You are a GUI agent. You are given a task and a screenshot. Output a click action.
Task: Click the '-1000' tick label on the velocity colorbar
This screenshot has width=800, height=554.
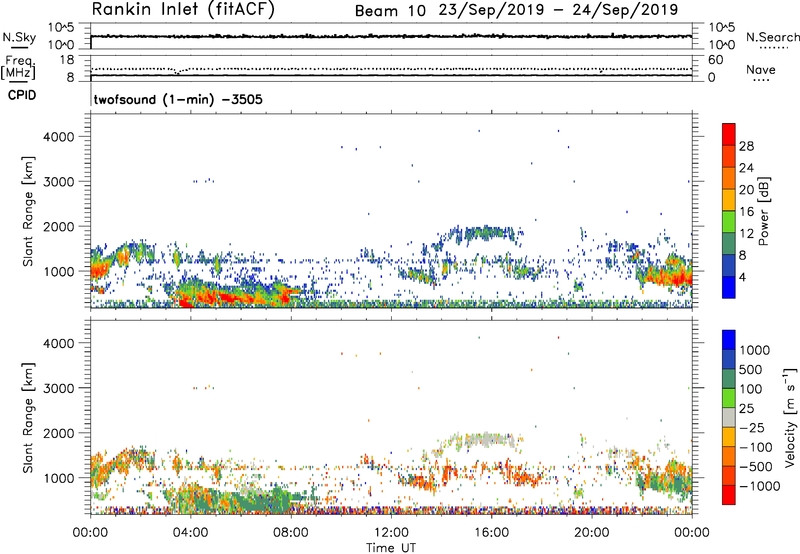click(x=760, y=486)
